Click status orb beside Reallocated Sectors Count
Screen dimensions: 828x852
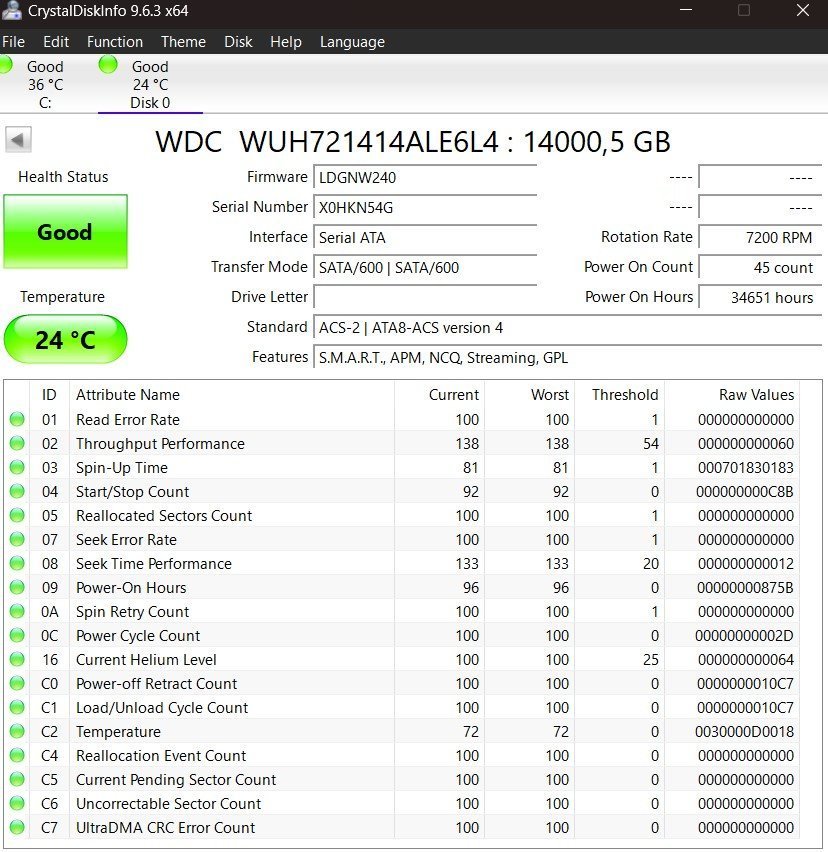pyautogui.click(x=17, y=516)
